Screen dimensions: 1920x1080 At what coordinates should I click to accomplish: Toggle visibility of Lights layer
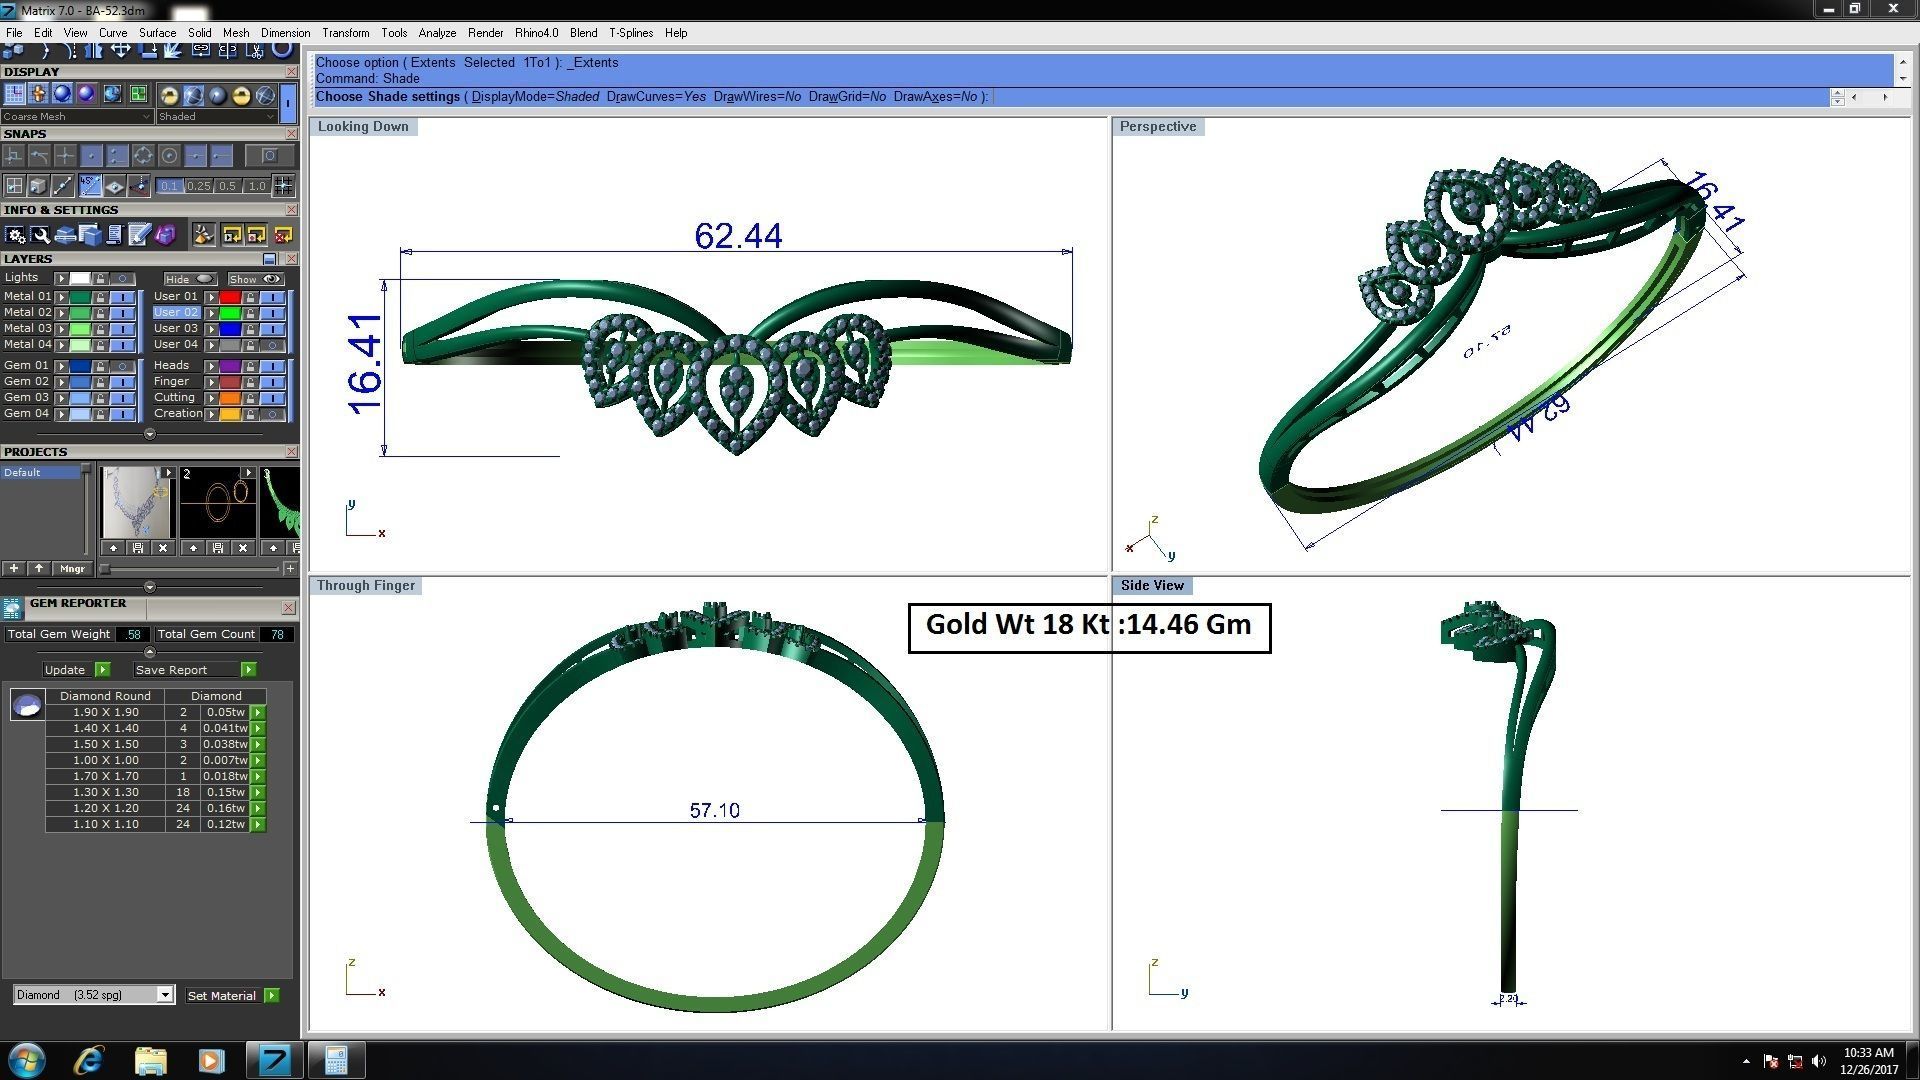[x=122, y=278]
